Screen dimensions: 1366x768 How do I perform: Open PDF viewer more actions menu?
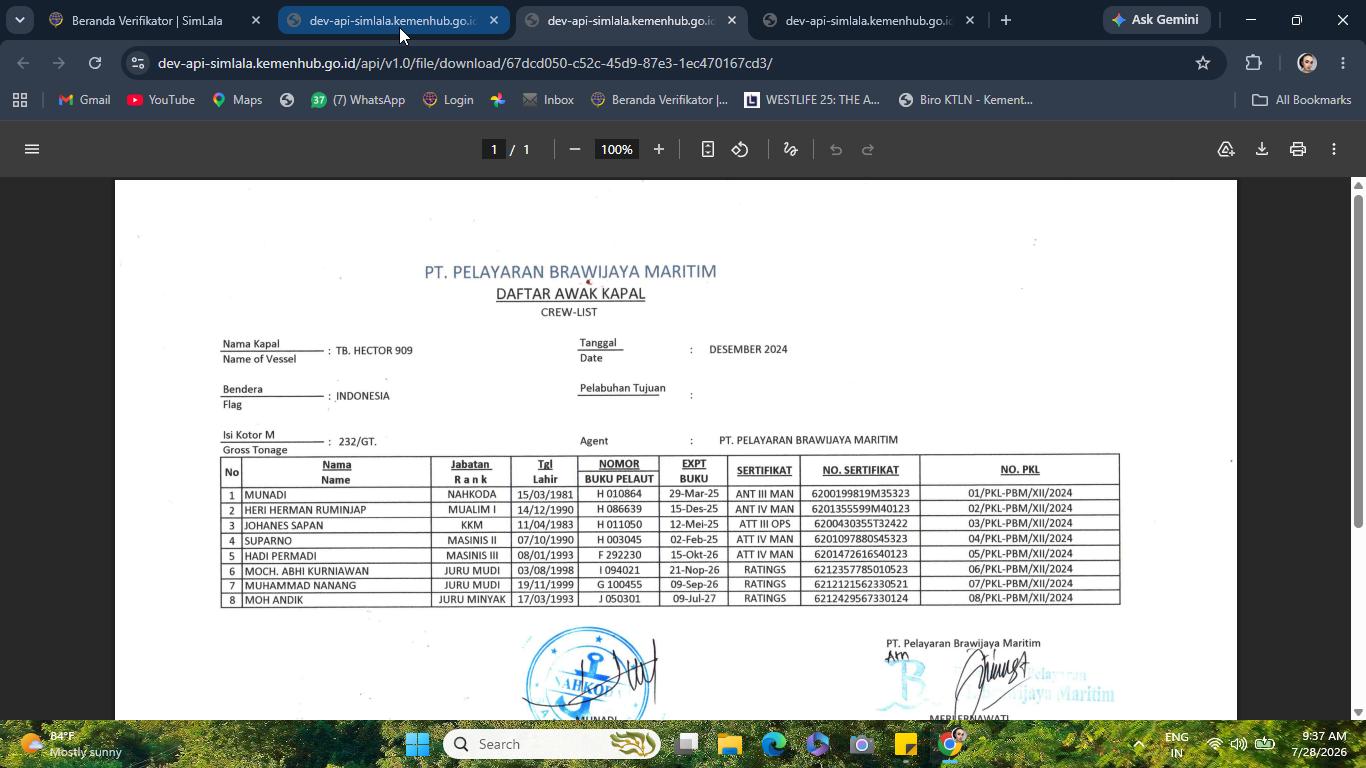pyautogui.click(x=1334, y=149)
